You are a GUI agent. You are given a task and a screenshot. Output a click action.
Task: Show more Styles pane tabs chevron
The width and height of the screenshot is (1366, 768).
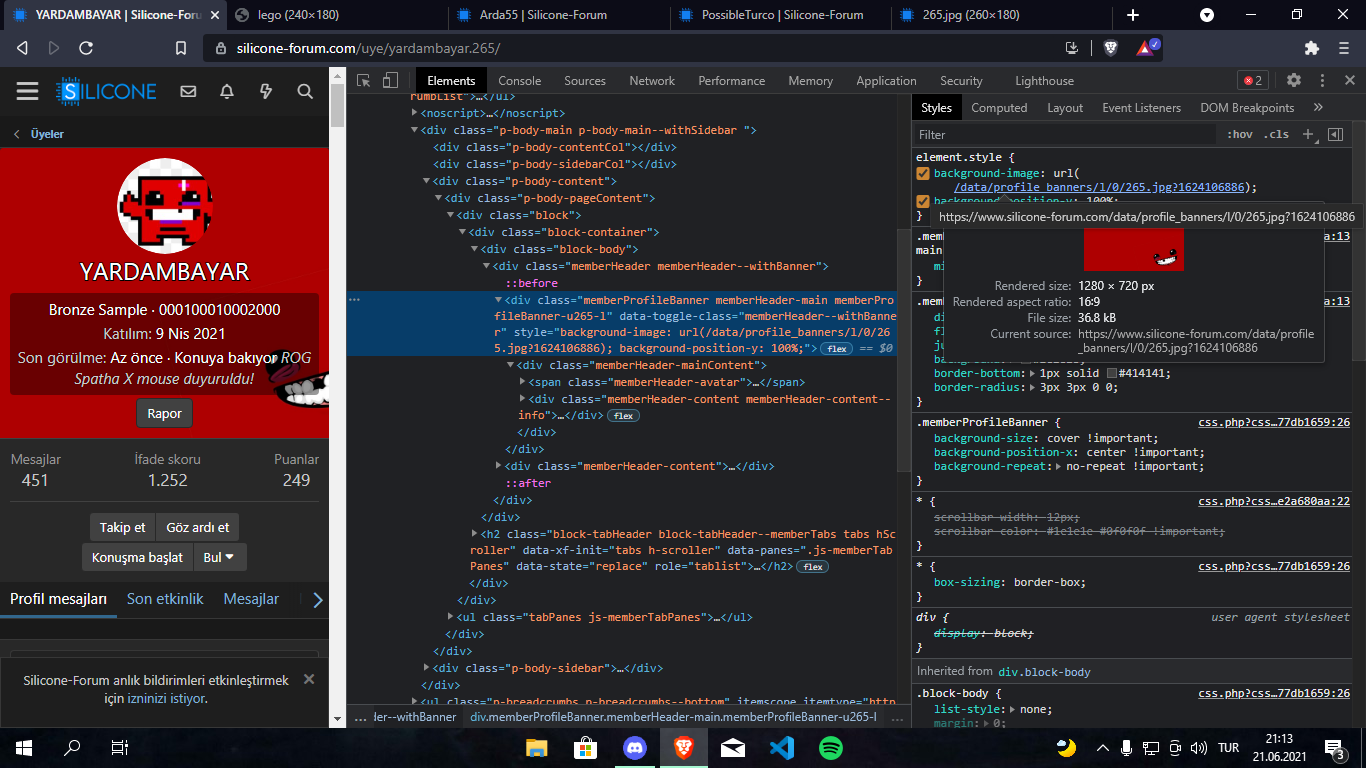1318,107
